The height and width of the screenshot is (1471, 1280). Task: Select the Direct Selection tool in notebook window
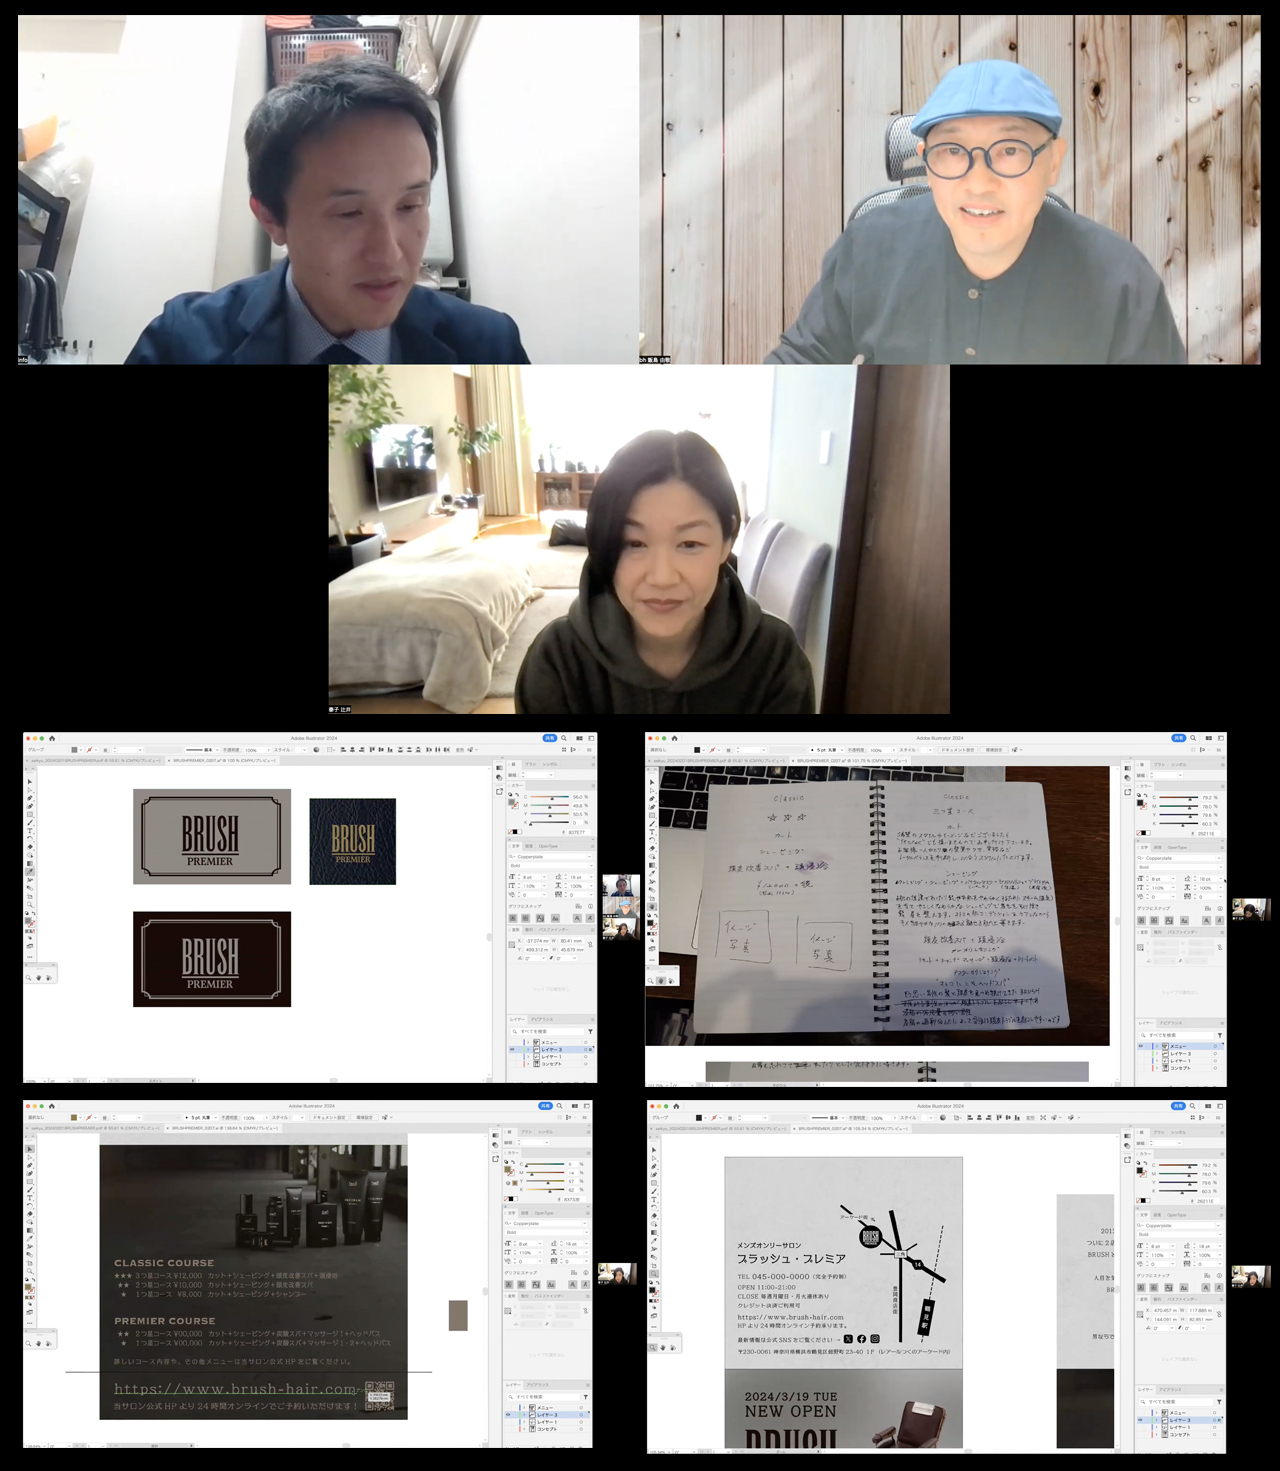point(652,790)
